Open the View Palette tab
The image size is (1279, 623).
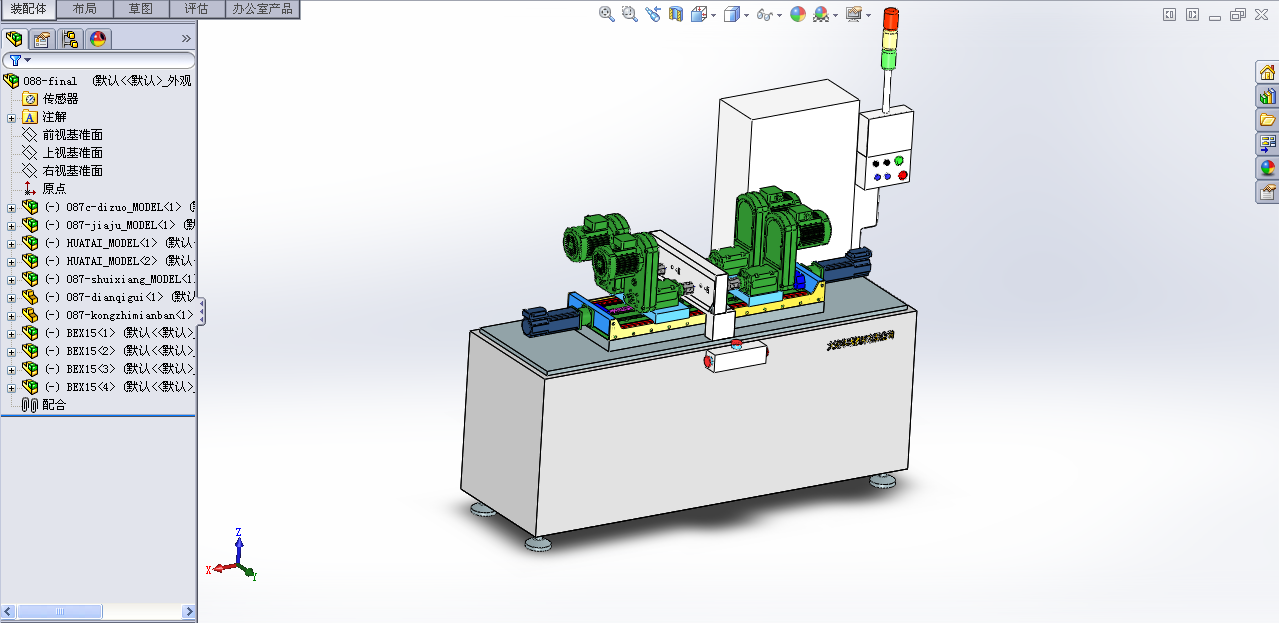coord(1267,144)
